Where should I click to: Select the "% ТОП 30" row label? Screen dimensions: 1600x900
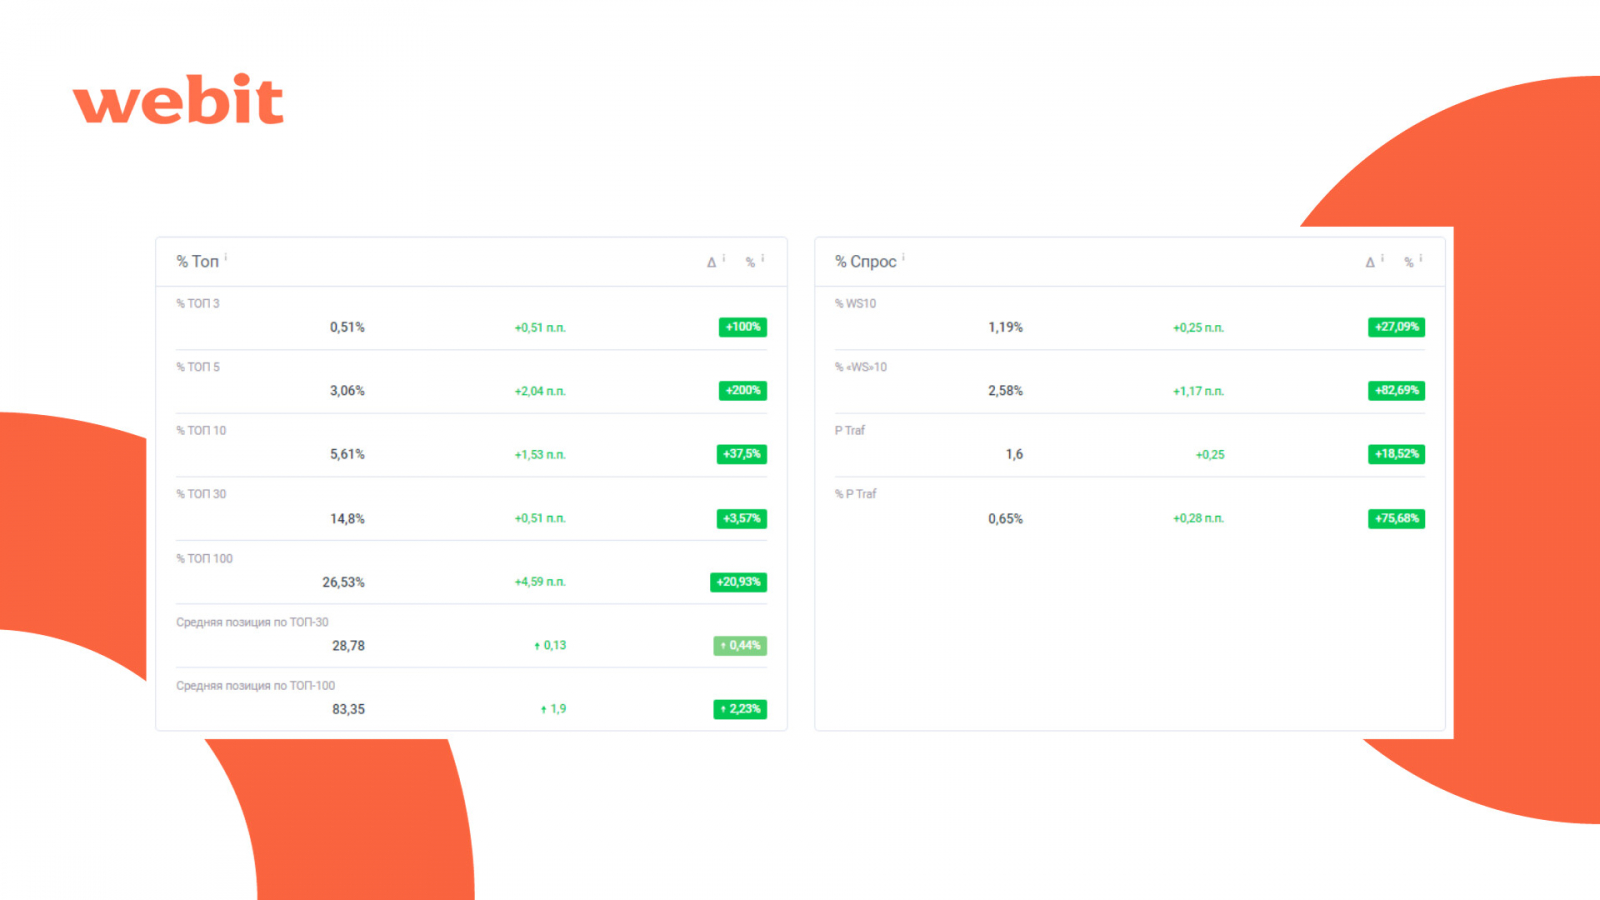(201, 494)
